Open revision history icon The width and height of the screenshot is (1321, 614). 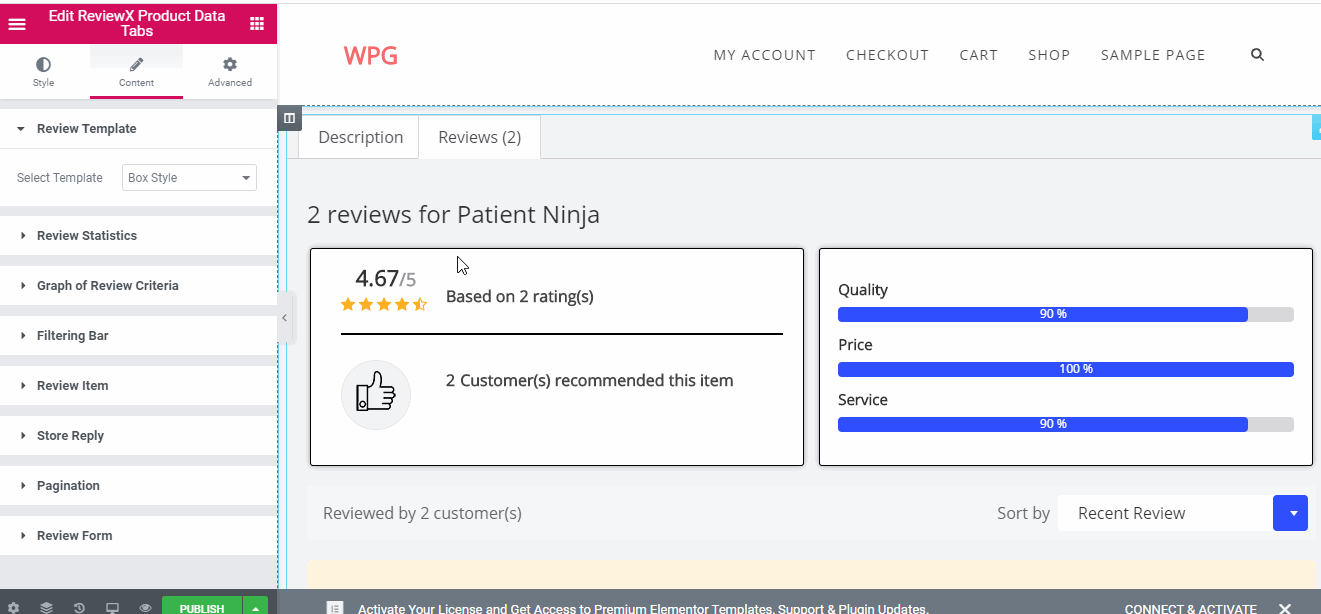pyautogui.click(x=79, y=608)
